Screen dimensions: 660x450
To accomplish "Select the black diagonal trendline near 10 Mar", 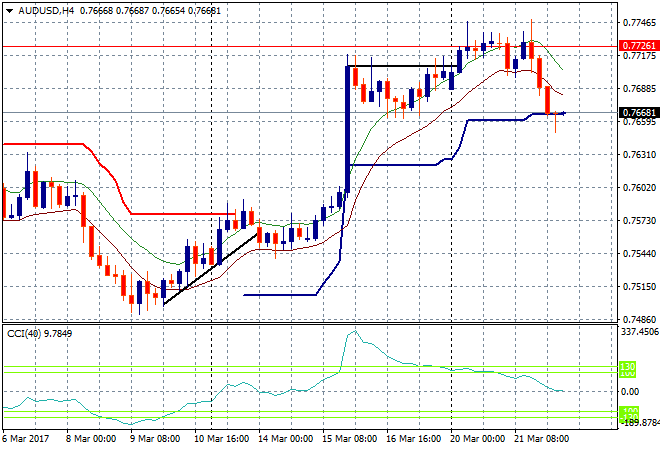I will (210, 269).
